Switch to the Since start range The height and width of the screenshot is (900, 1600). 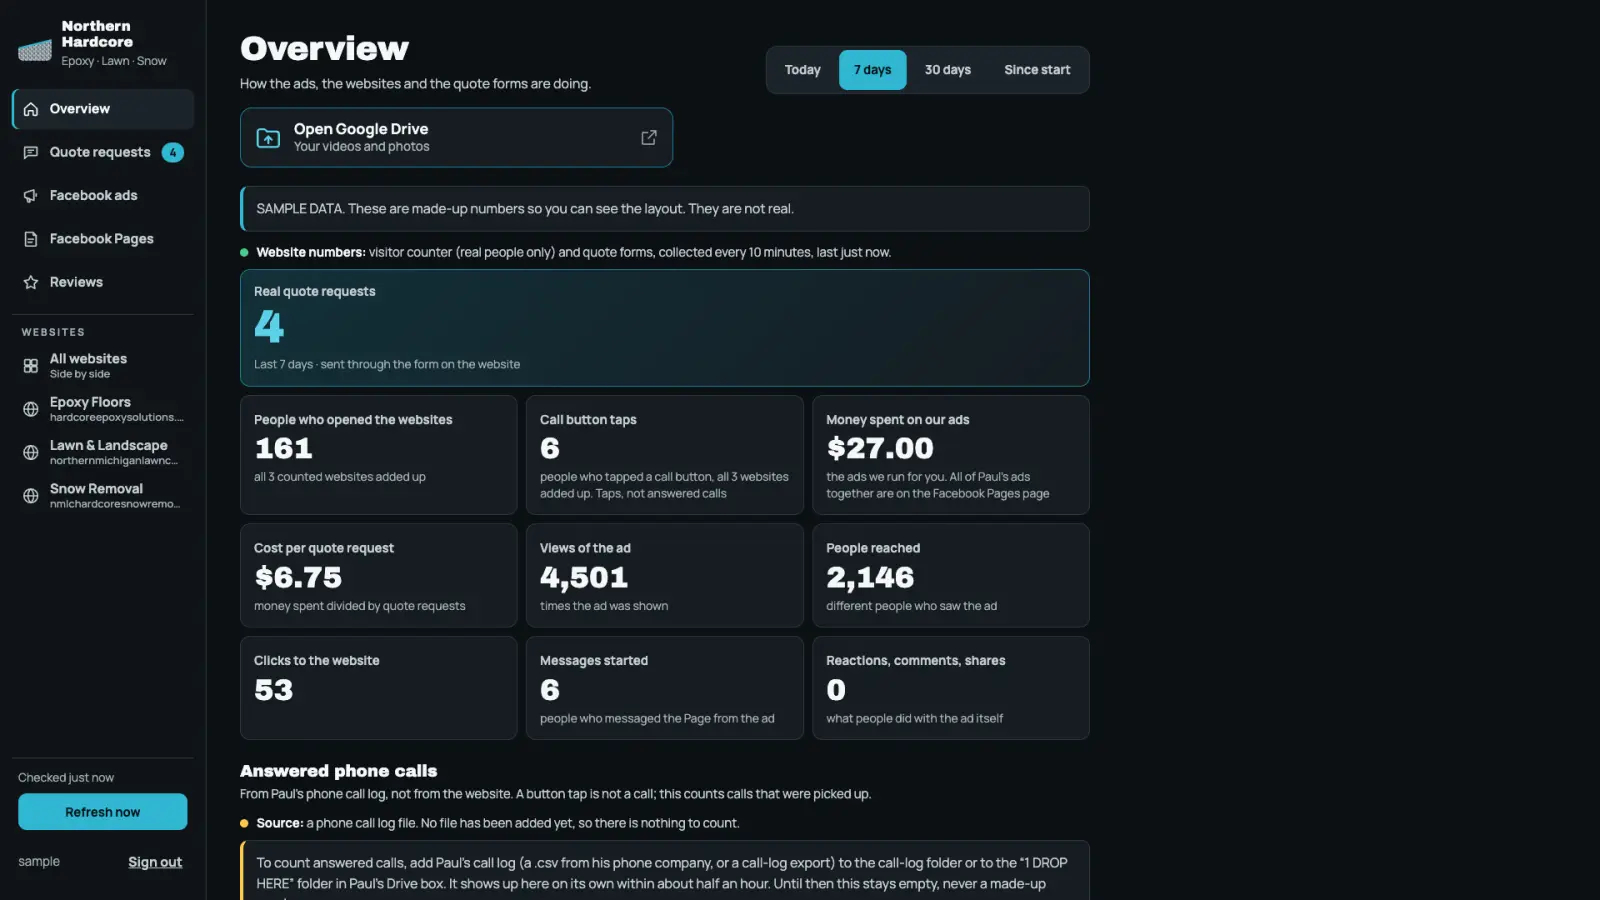(1037, 70)
